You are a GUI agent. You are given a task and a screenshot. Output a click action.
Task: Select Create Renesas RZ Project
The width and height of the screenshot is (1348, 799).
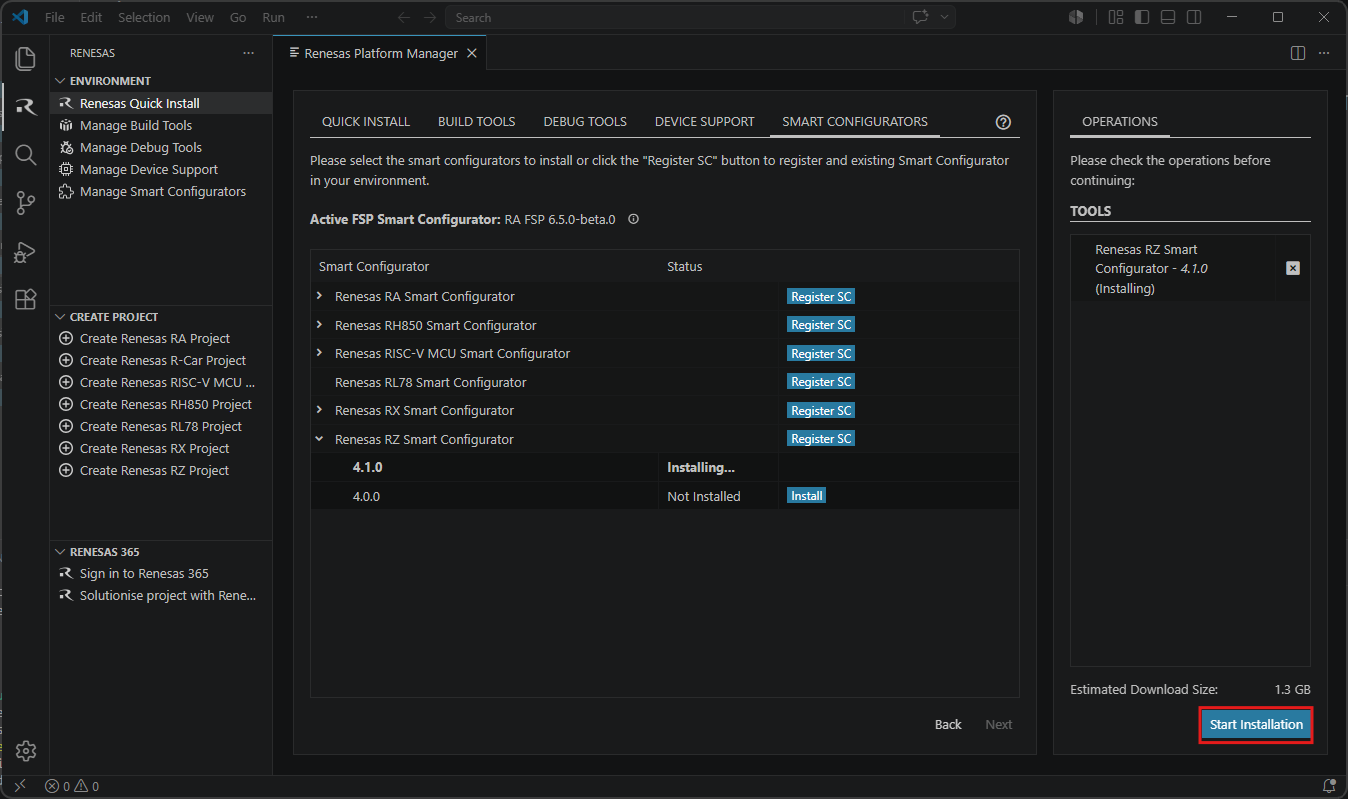point(161,470)
